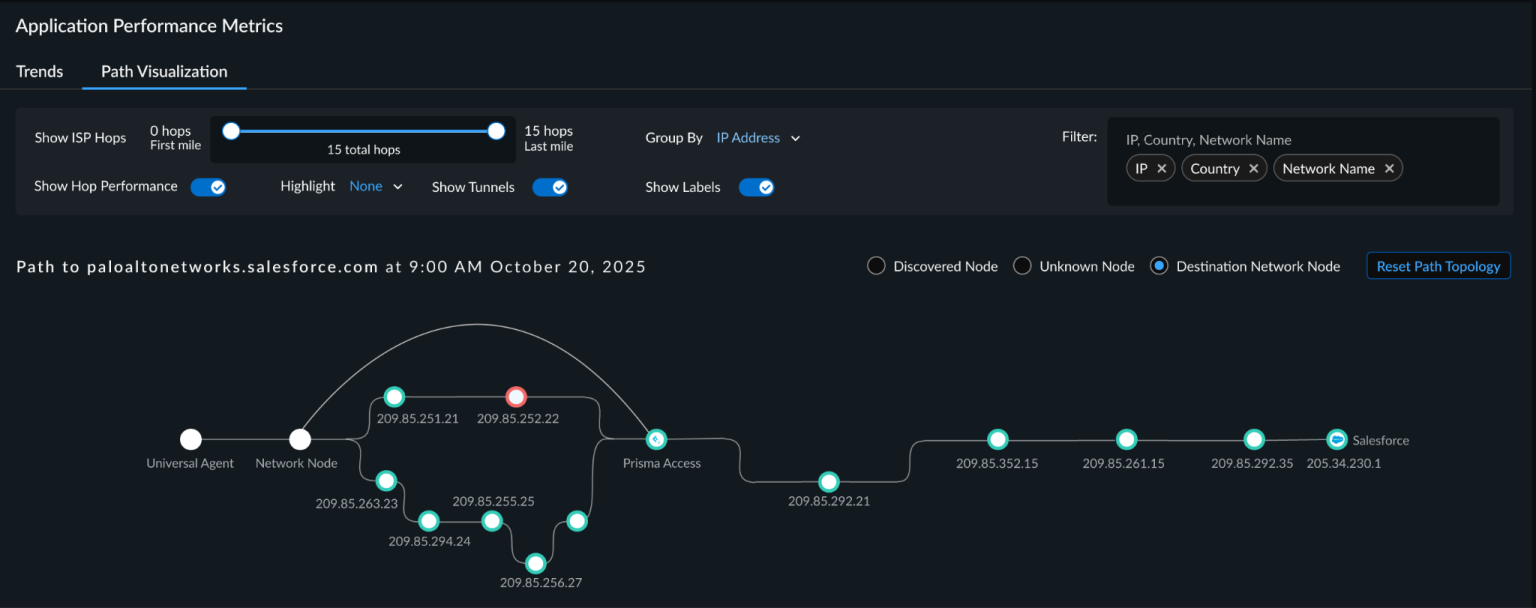Image resolution: width=1536 pixels, height=608 pixels.
Task: Click the path to paloaltonetworks.salesforce.com title
Action: pos(331,267)
